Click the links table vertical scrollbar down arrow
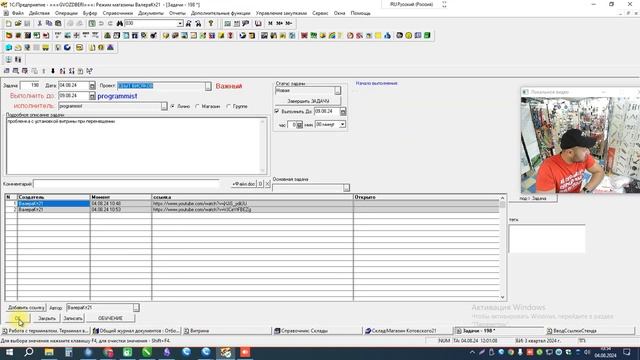This screenshot has height=360, width=640. pos(502,297)
